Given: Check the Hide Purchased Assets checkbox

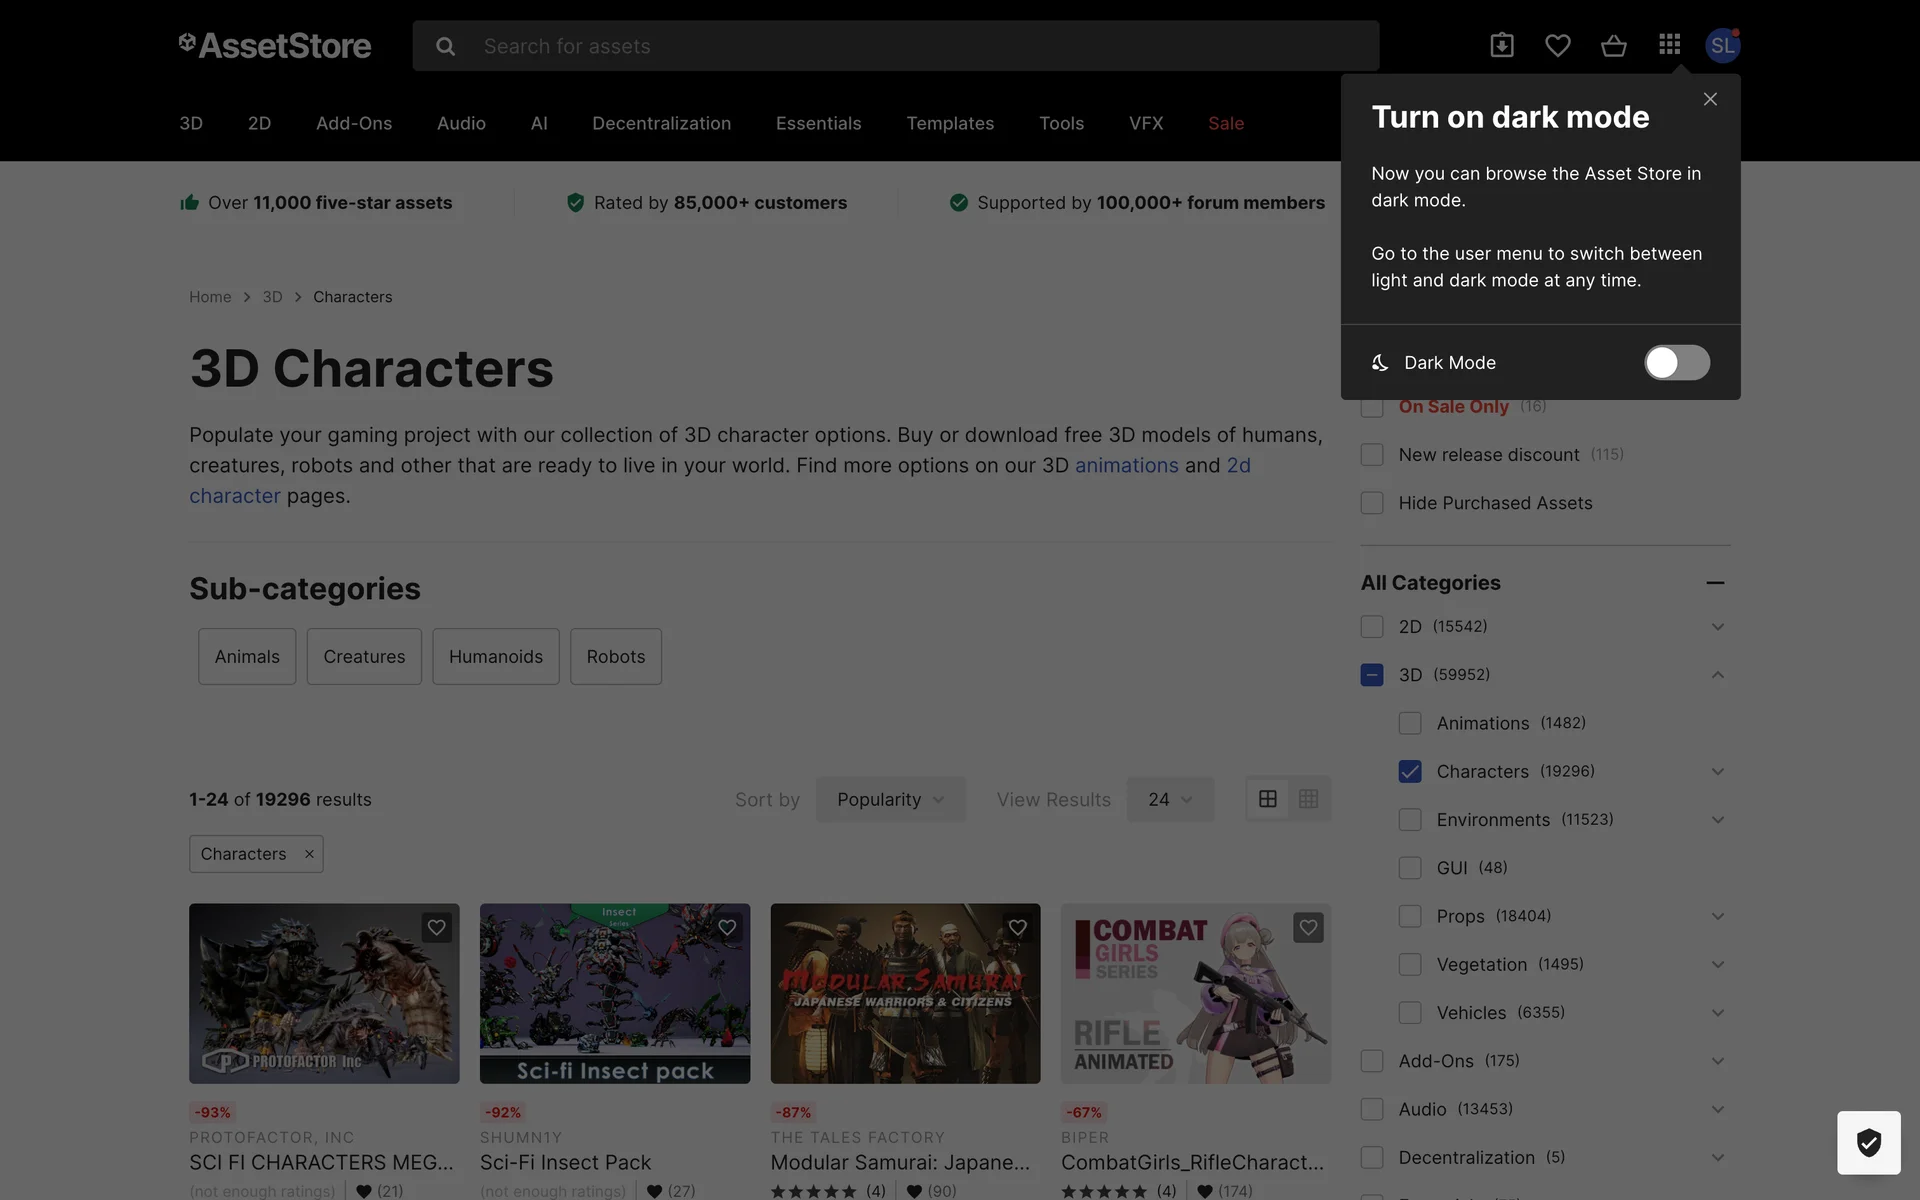Looking at the screenshot, I should 1372,503.
